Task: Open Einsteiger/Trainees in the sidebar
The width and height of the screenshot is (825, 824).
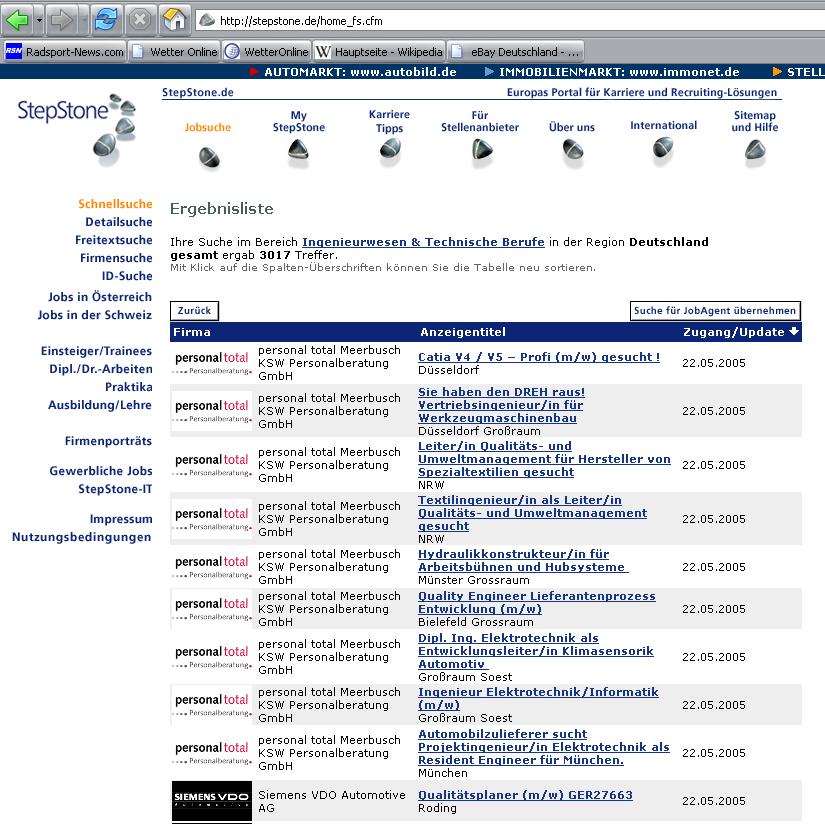Action: pos(96,351)
